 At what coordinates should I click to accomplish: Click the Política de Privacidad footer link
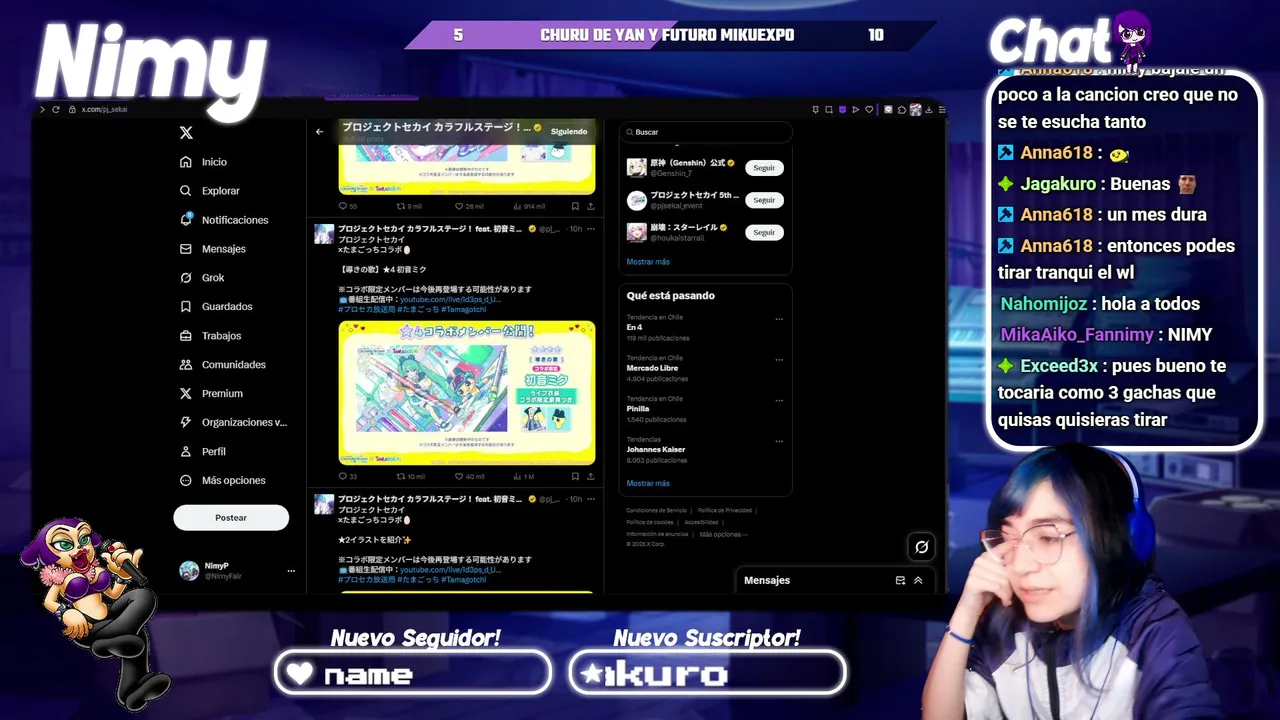[725, 511]
